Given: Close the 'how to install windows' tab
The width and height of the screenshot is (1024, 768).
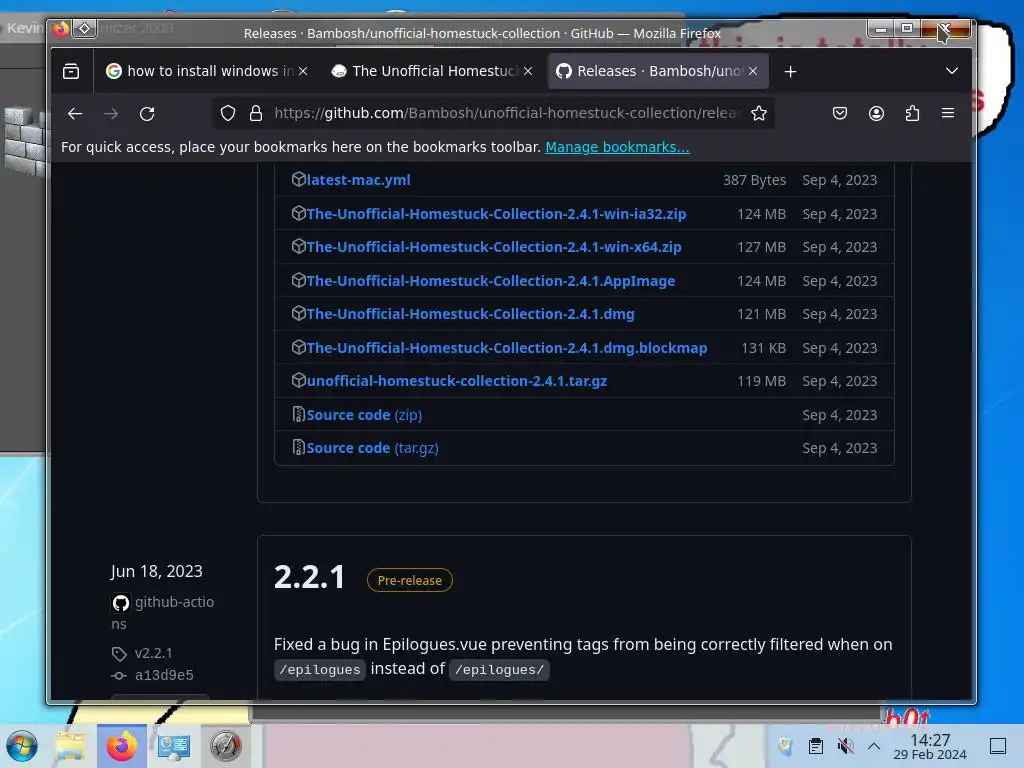Looking at the screenshot, I should (303, 71).
